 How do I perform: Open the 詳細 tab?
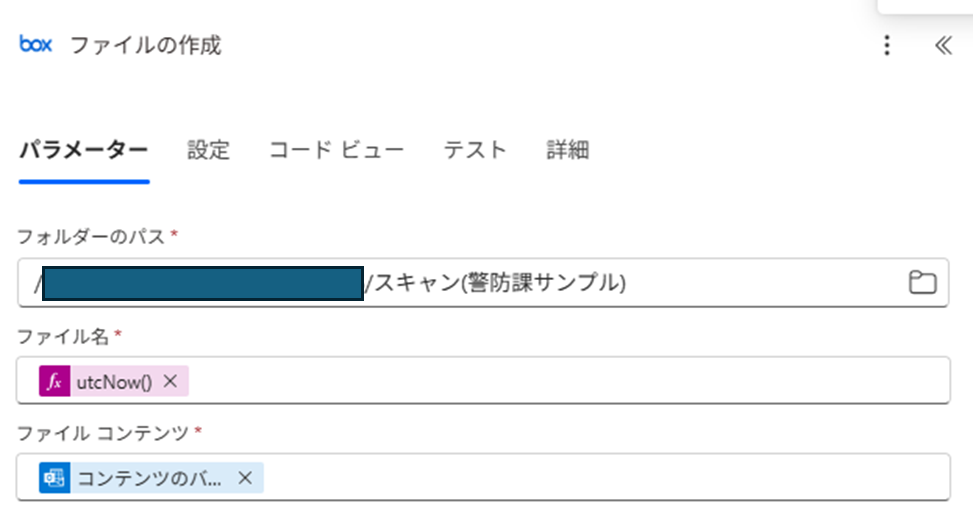point(567,150)
